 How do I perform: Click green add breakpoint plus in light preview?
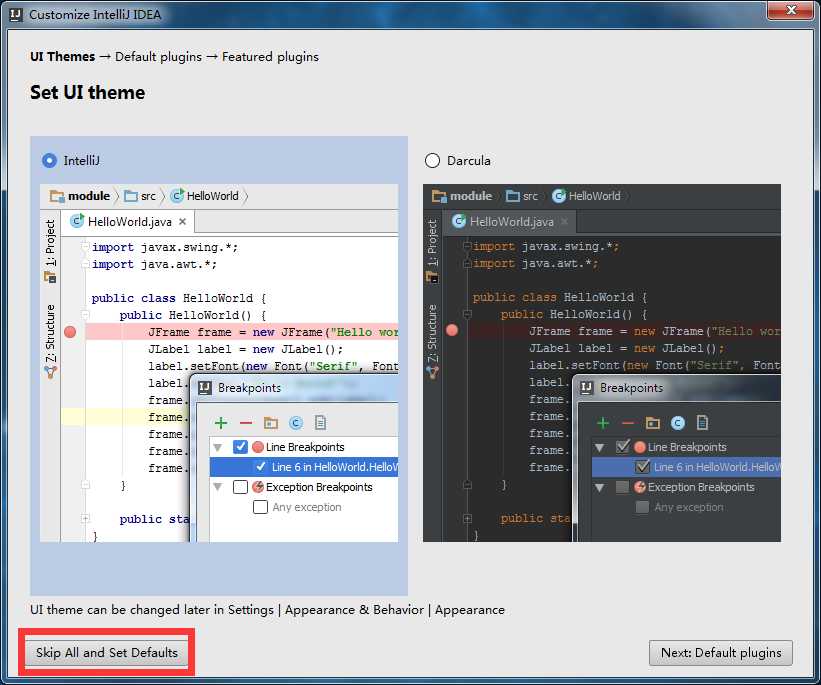tap(221, 423)
